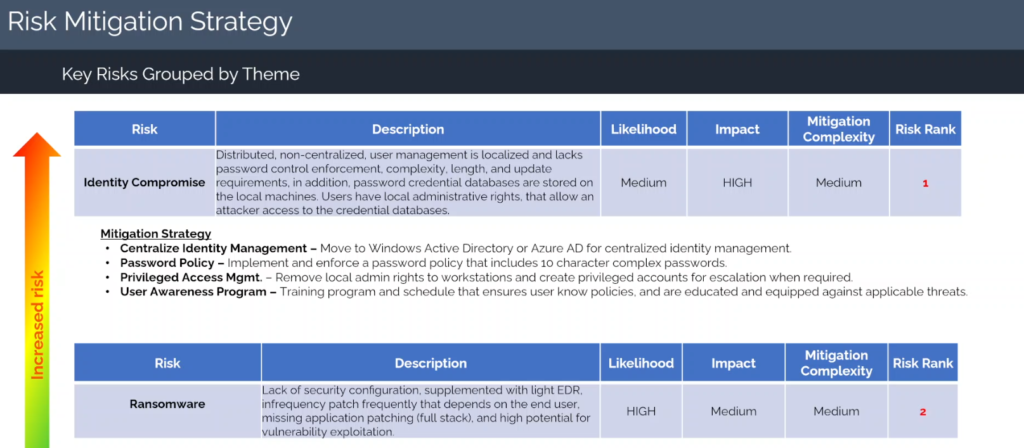This screenshot has width=1024, height=448.
Task: Select the red Risk Rank 1 value
Action: [x=925, y=183]
